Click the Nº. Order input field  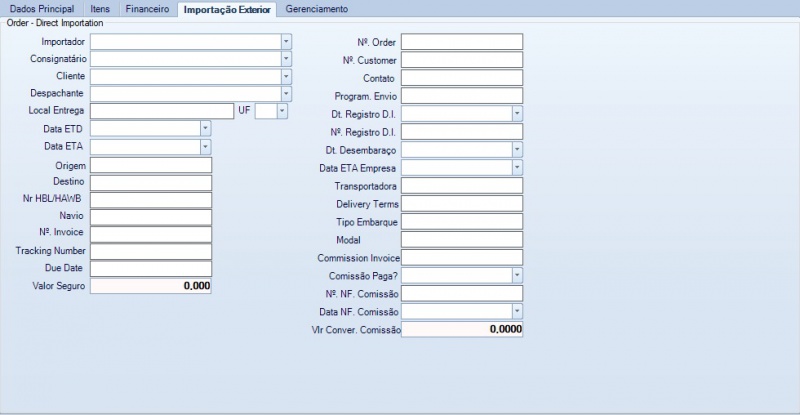coord(461,42)
